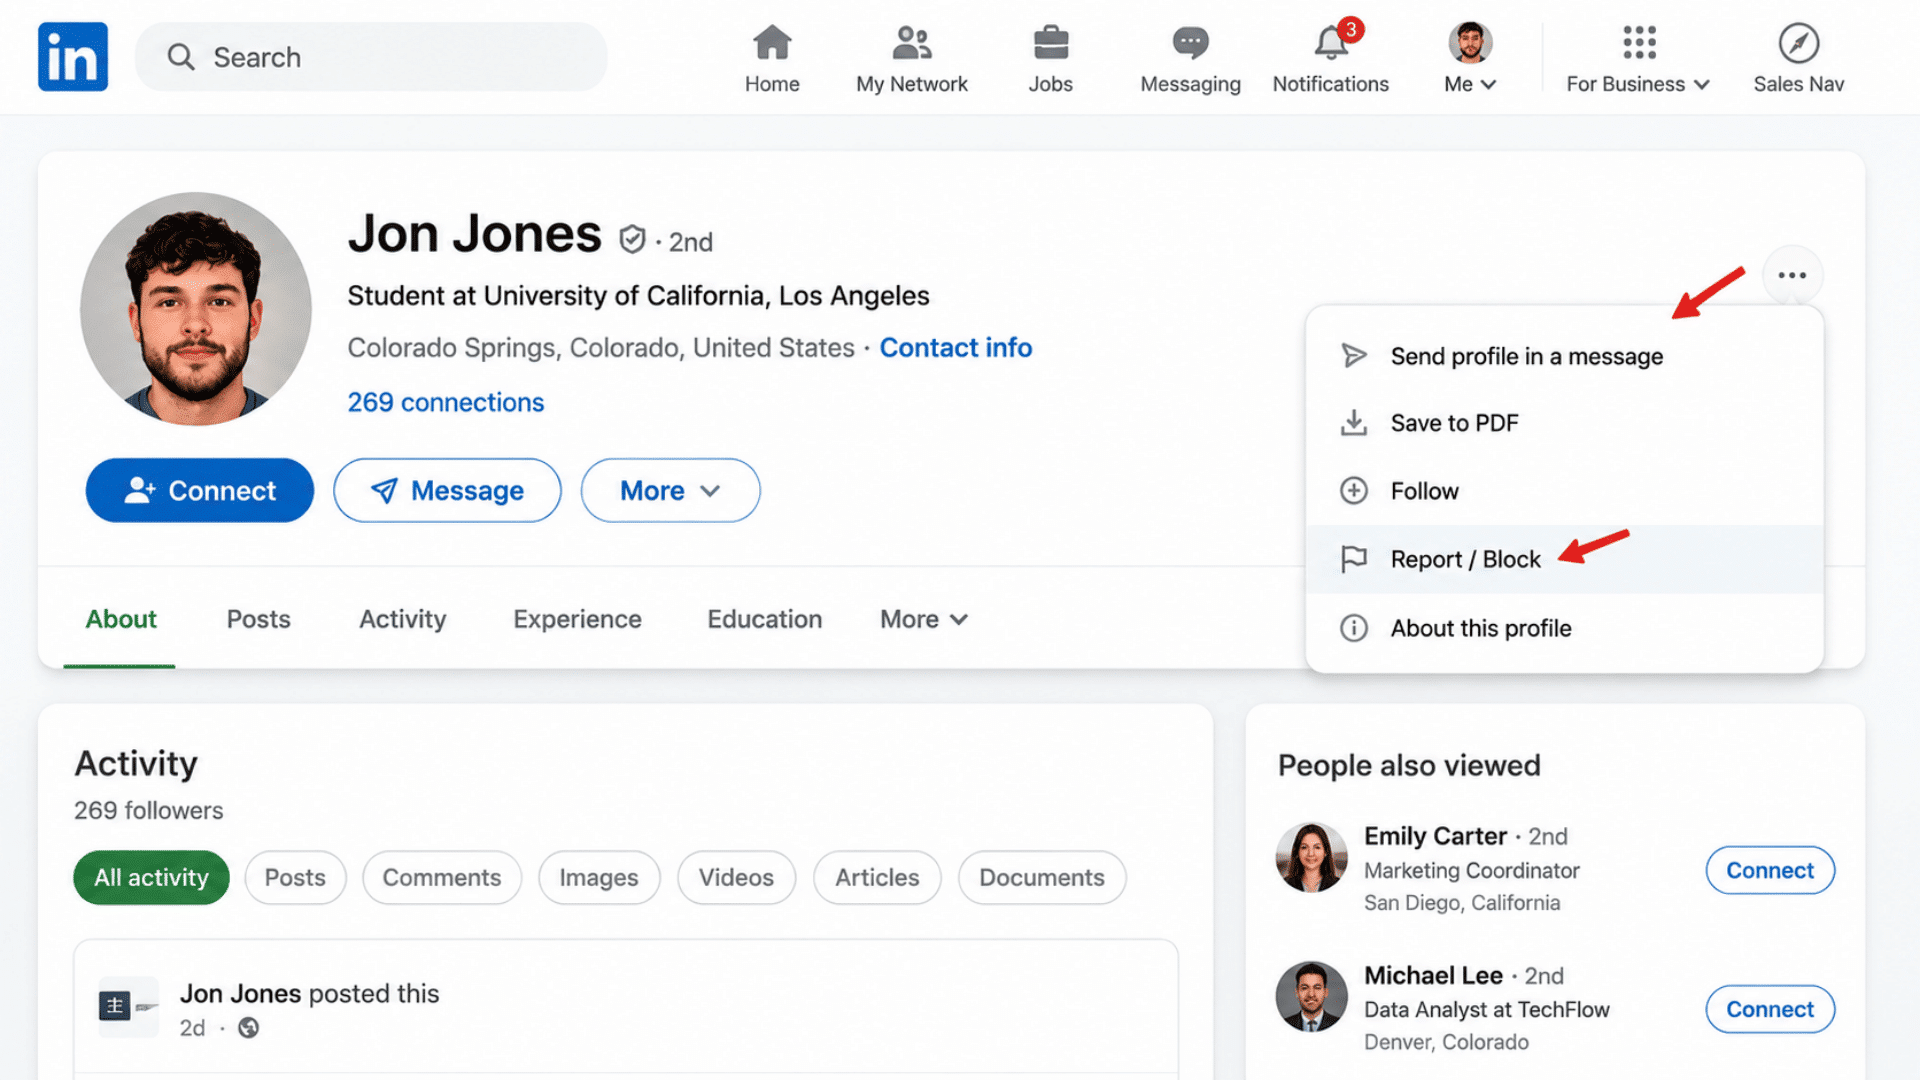Click the Jon Jones posted this text

pos(309,993)
